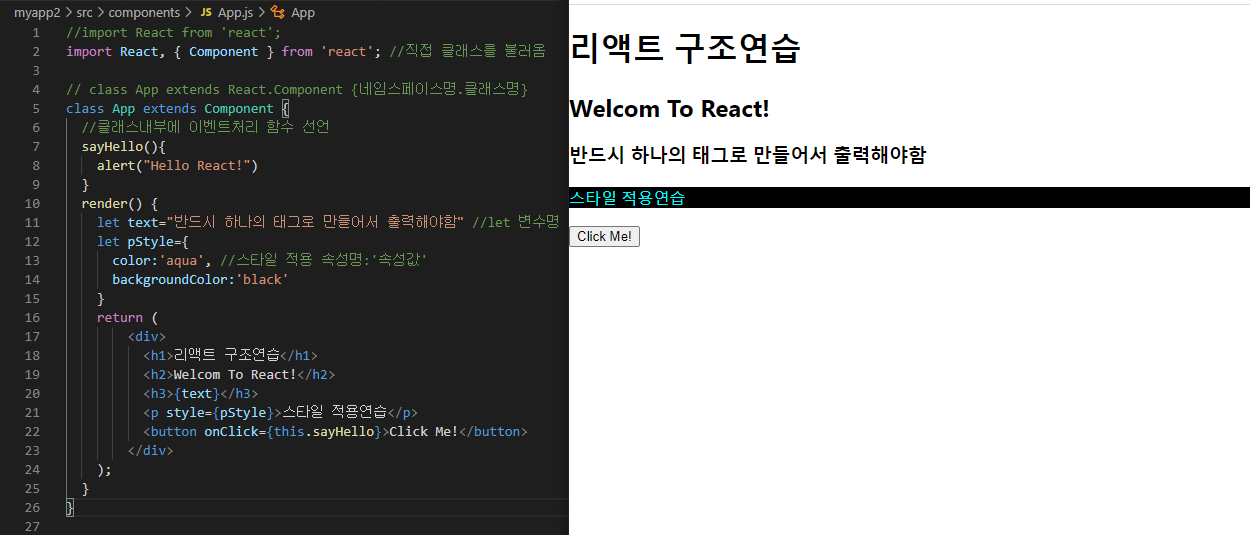
Task: Click the 'render() {' code line
Action: coord(120,203)
